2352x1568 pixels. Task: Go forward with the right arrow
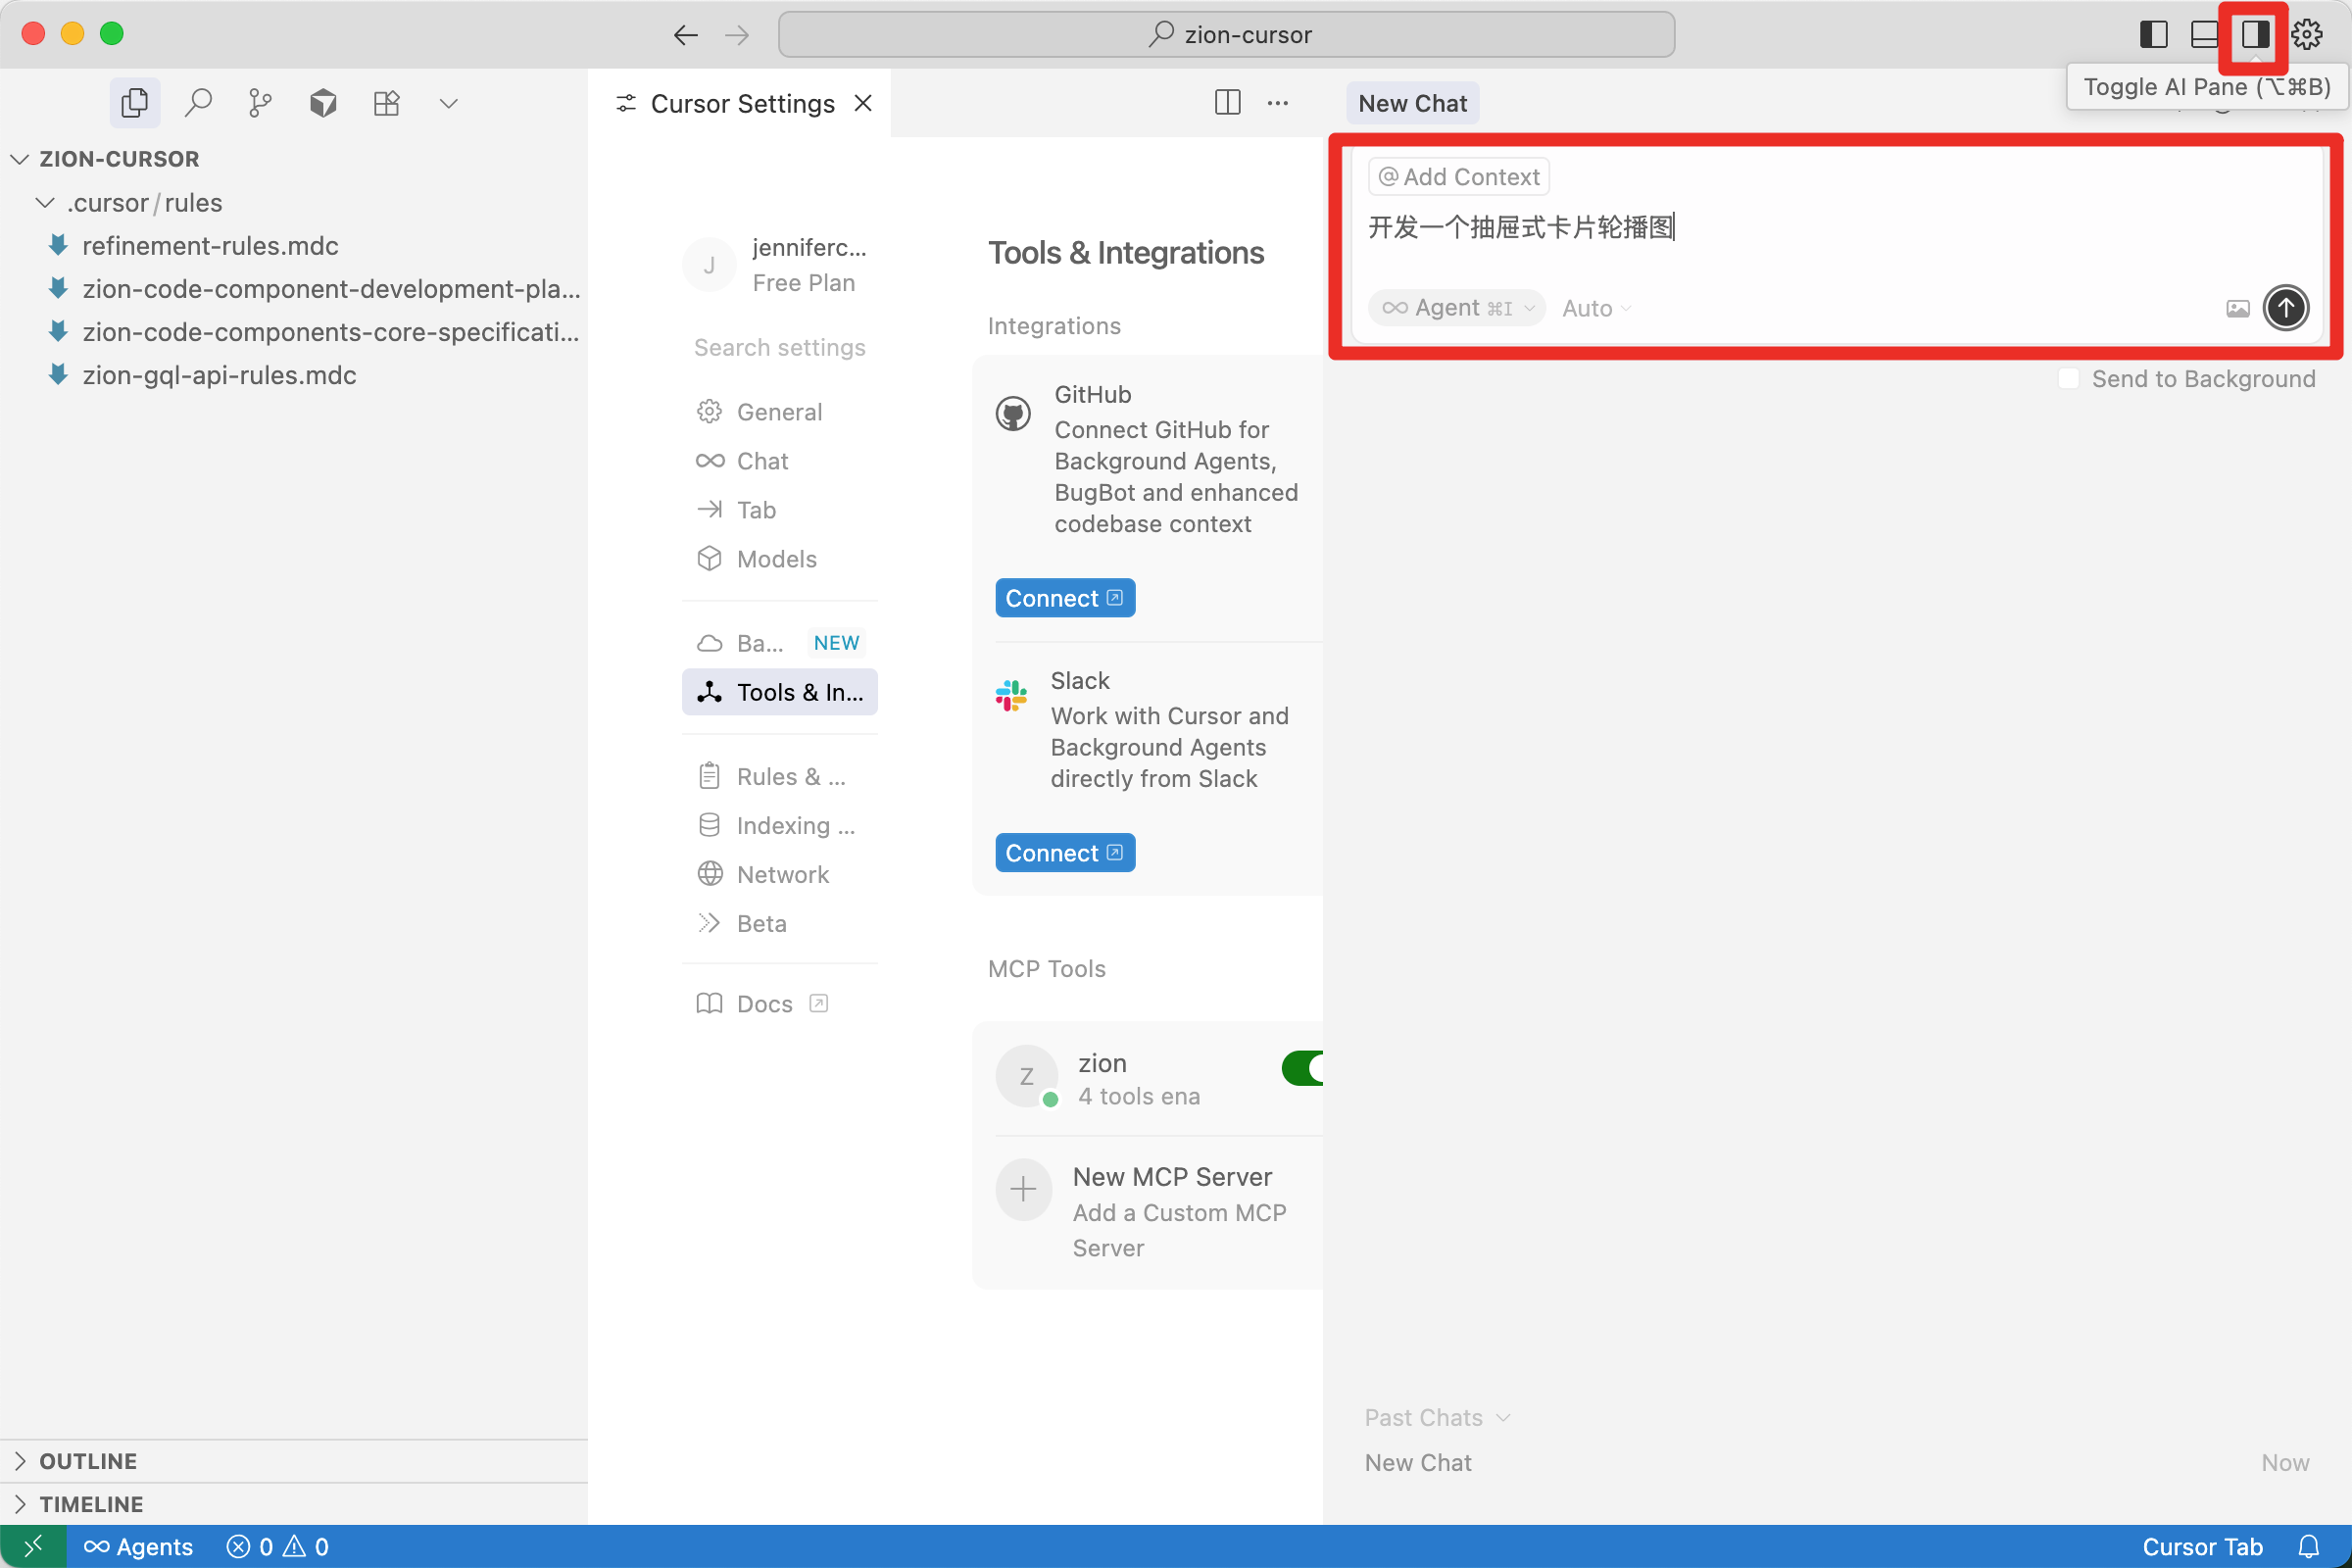pyautogui.click(x=737, y=35)
